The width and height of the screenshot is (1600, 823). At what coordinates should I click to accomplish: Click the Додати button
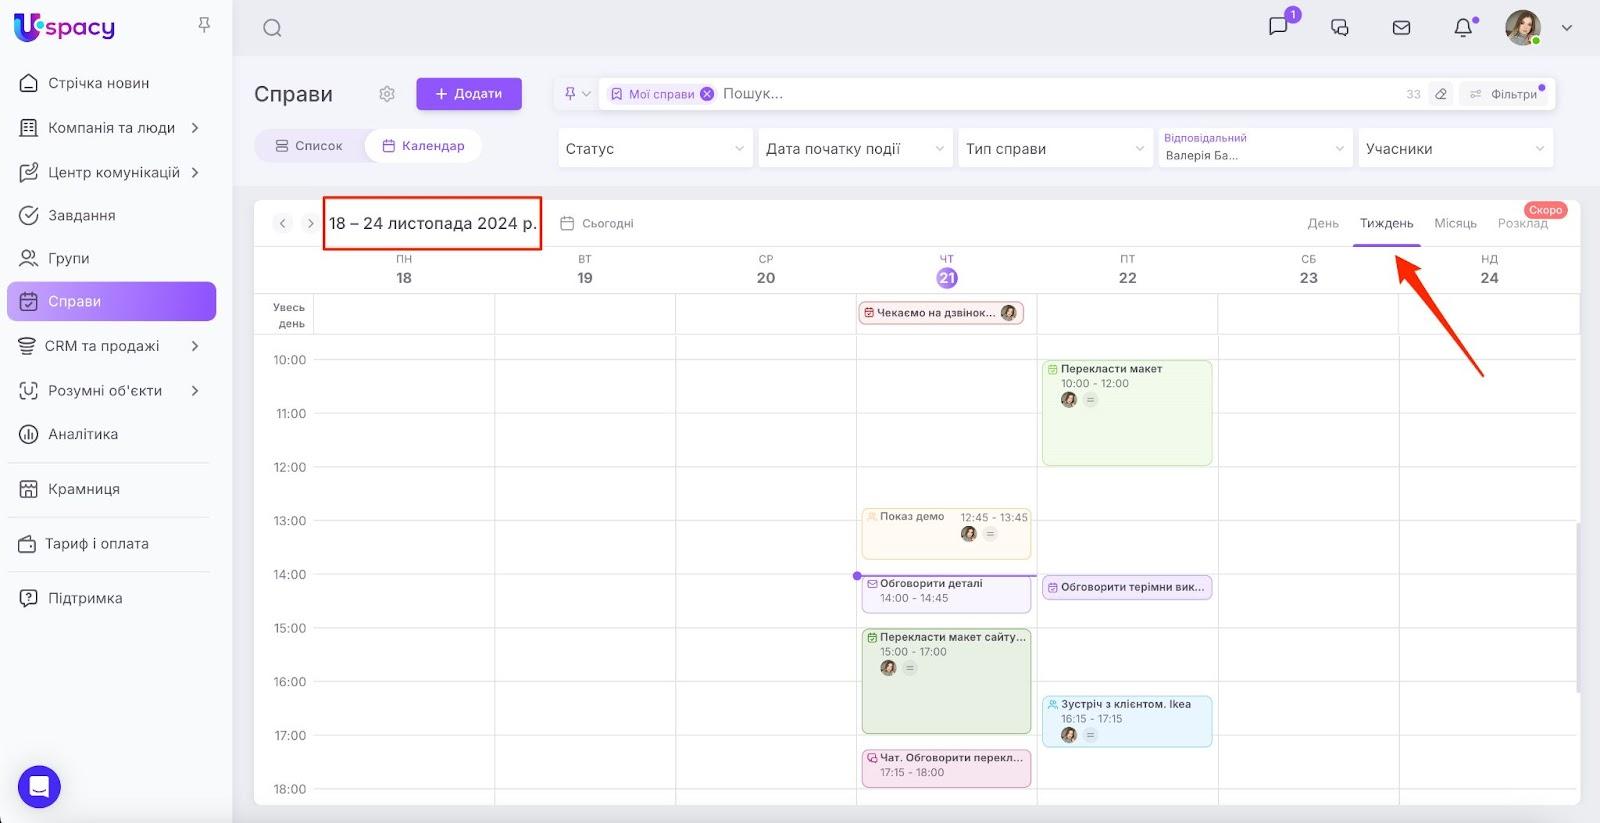(x=469, y=94)
